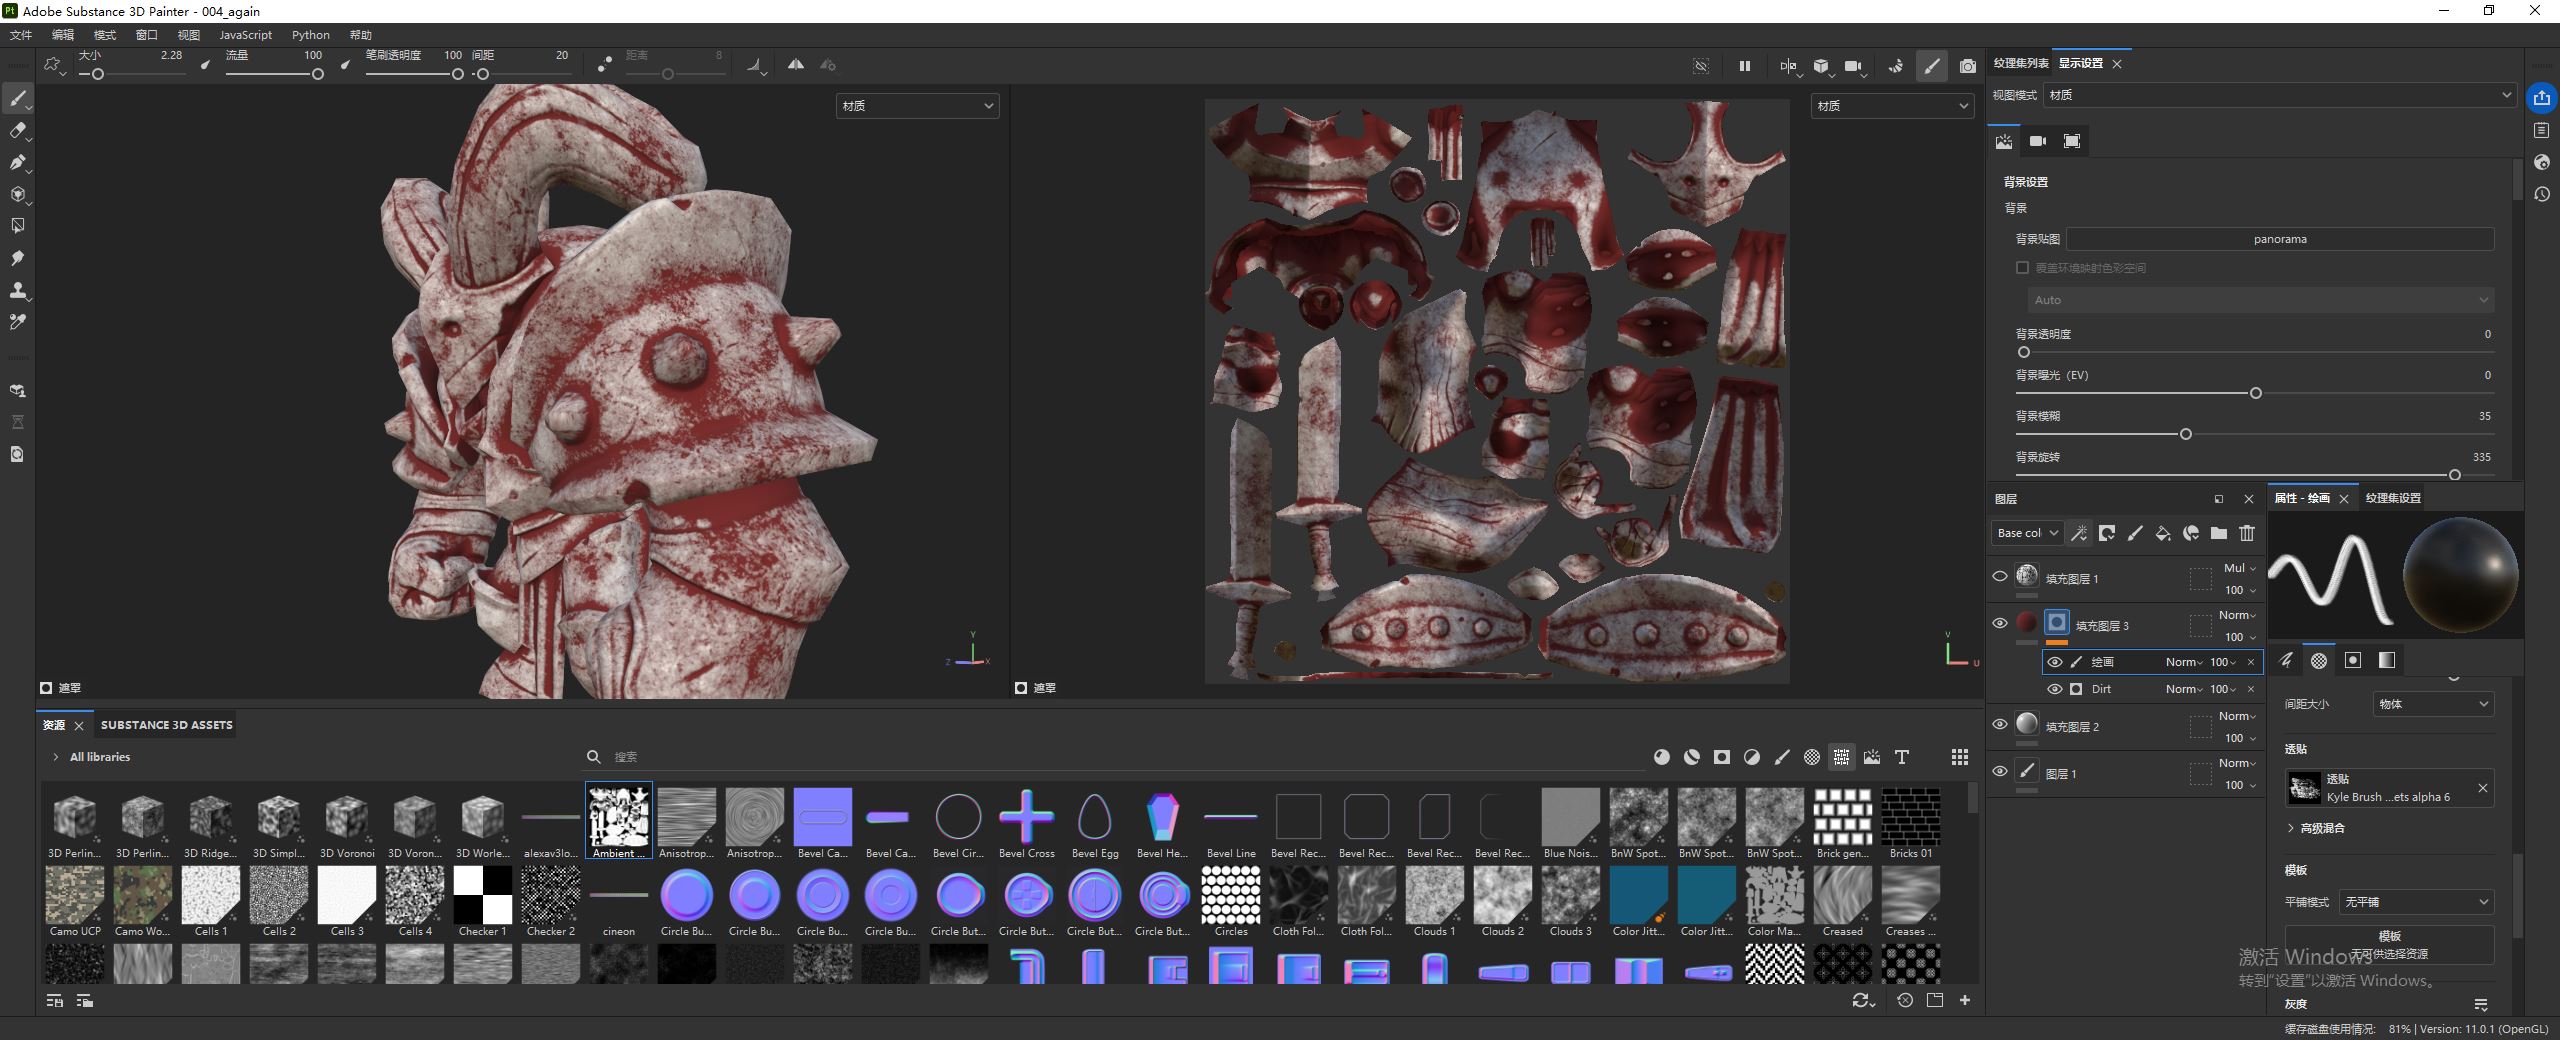Select the Eraser tool in left toolbar
The image size is (2560, 1040).
point(17,130)
